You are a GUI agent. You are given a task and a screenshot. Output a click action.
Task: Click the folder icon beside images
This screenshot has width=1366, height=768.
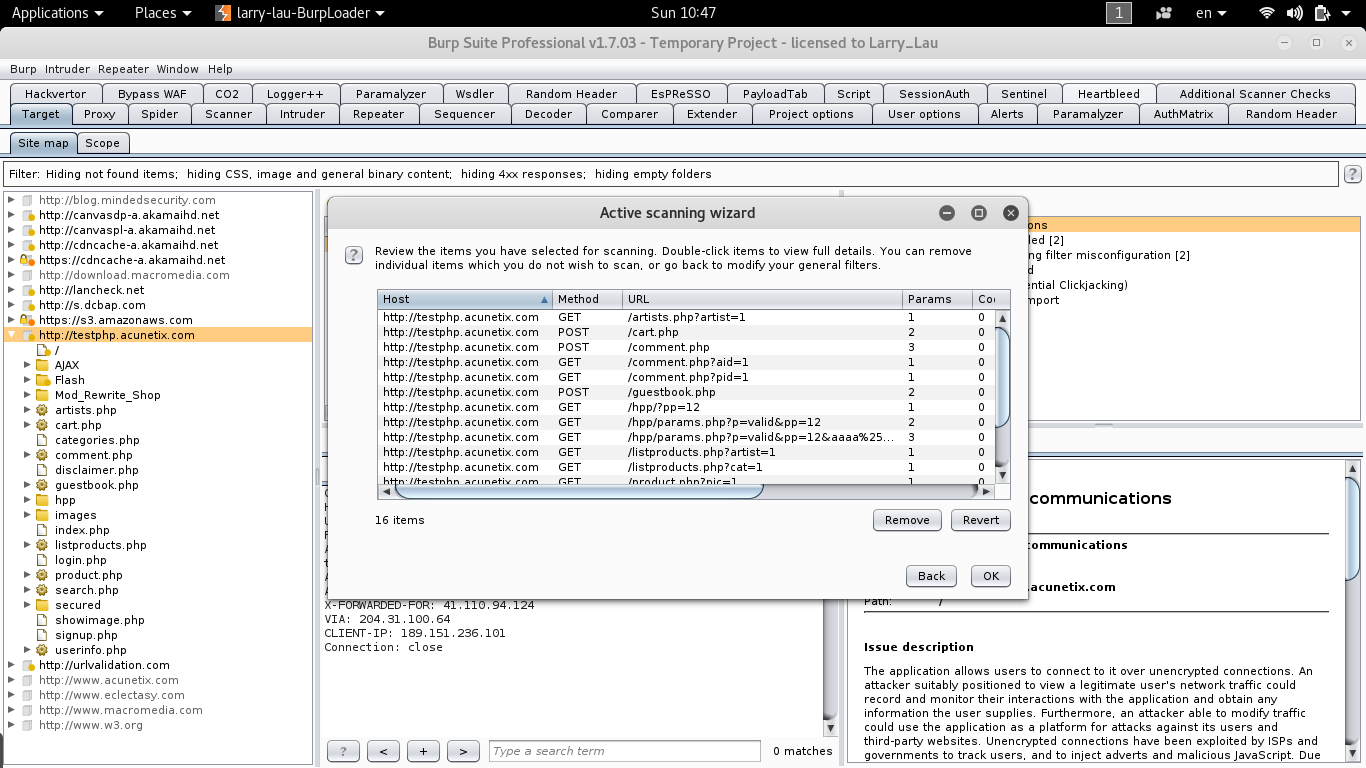[x=43, y=515]
